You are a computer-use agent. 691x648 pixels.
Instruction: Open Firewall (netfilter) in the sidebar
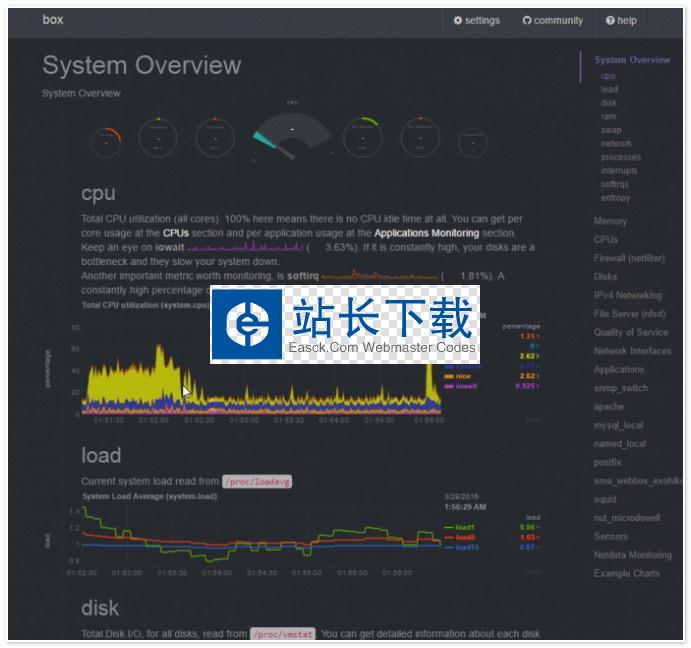(x=629, y=258)
